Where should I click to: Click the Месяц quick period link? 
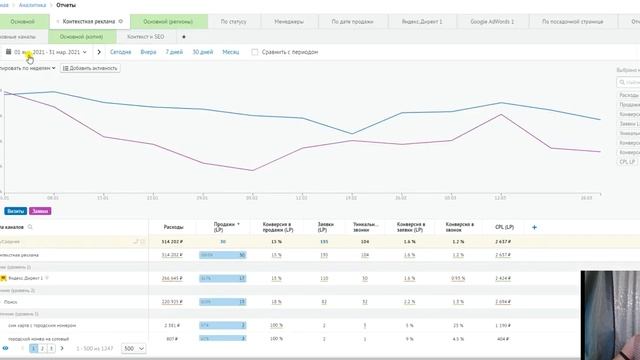pyautogui.click(x=231, y=52)
